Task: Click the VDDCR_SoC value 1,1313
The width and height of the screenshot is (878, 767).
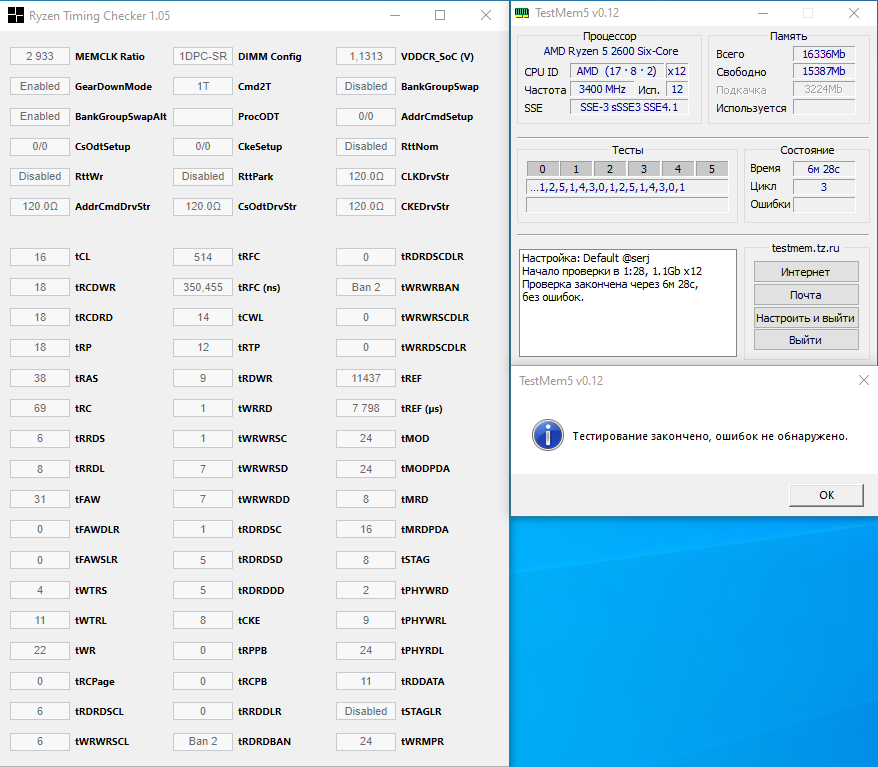Action: tap(366, 56)
